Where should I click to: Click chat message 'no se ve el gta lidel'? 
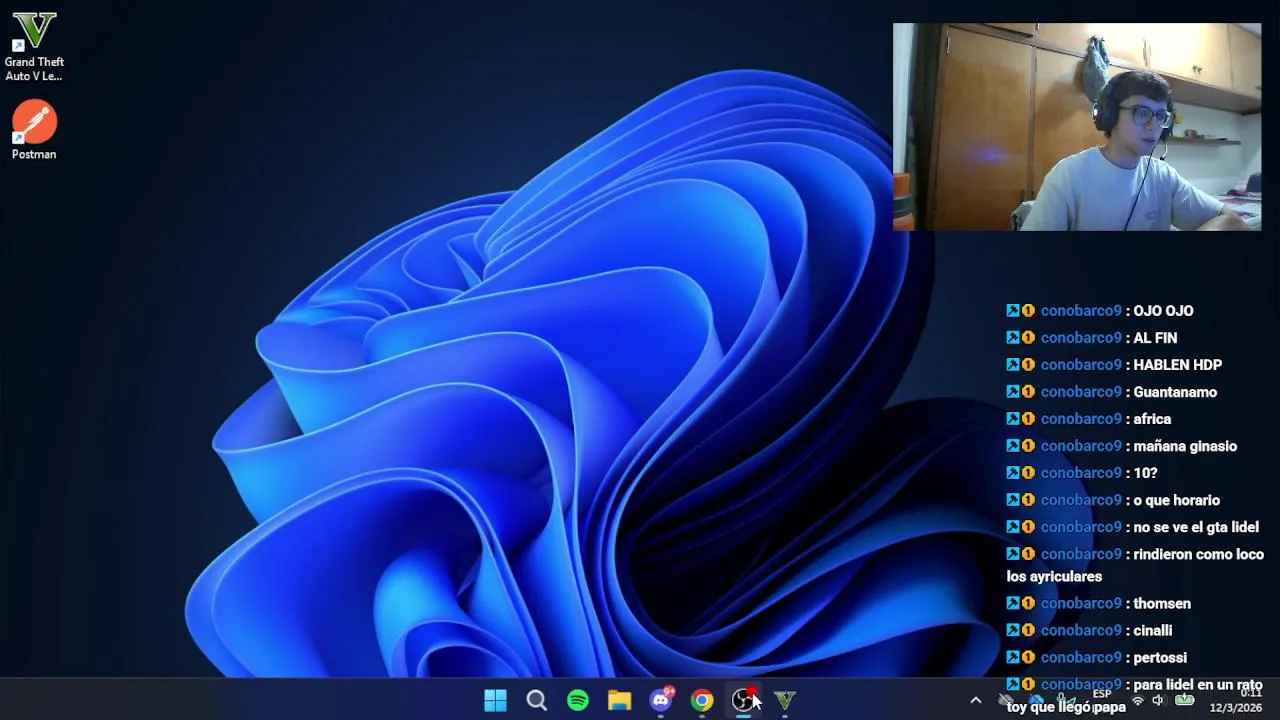[1196, 527]
